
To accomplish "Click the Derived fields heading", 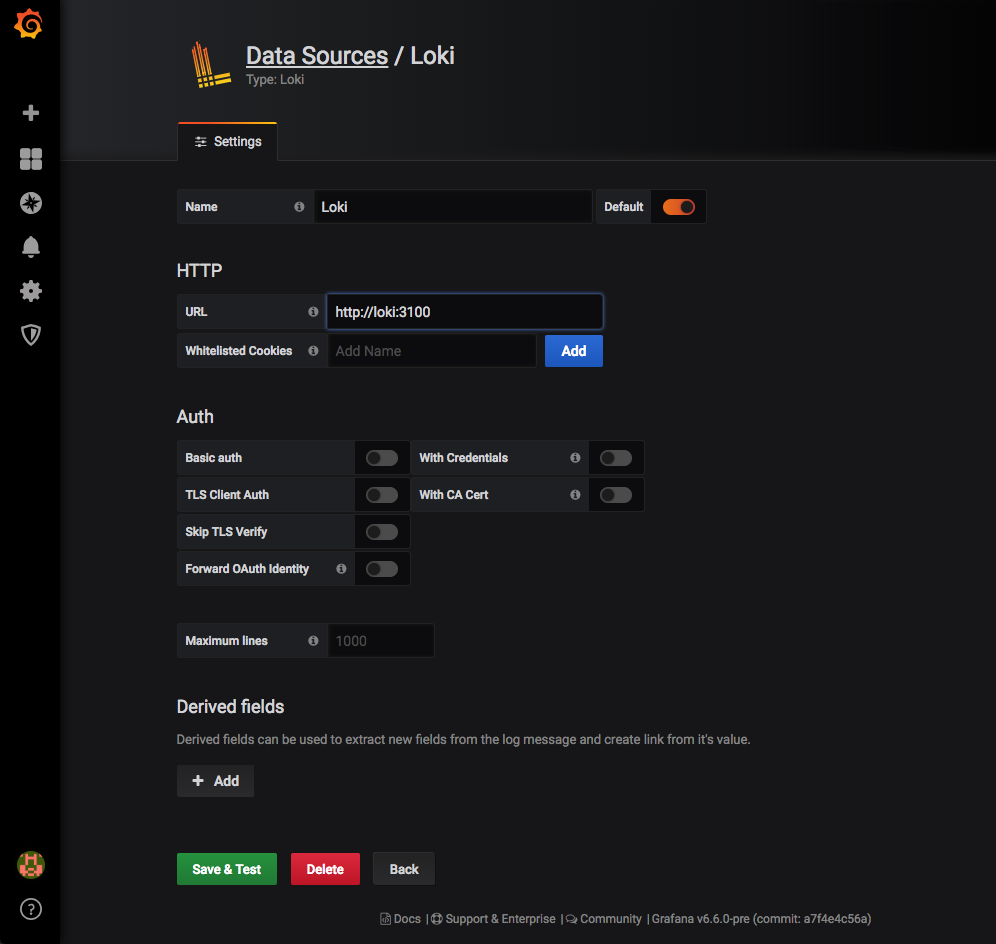I will 231,706.
